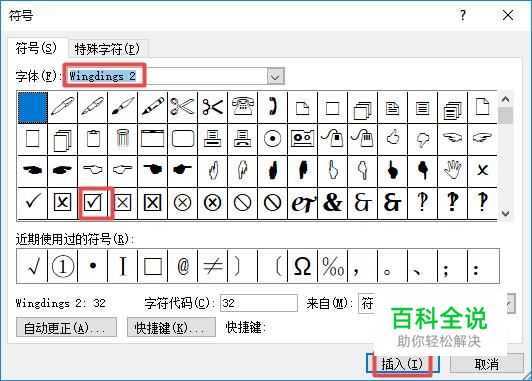Choose the bold circled X symbol
This screenshot has width=532, height=381.
coord(212,203)
